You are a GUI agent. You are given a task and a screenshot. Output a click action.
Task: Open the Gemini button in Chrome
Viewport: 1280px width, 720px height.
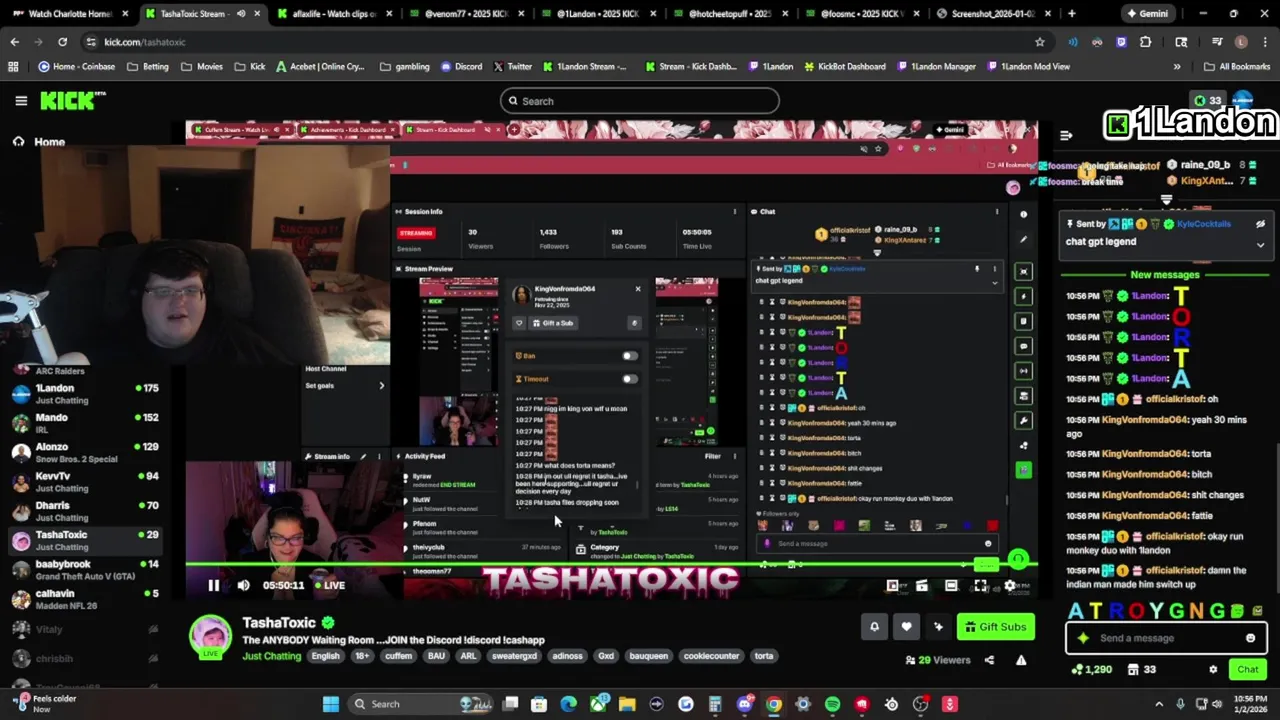(x=1146, y=14)
